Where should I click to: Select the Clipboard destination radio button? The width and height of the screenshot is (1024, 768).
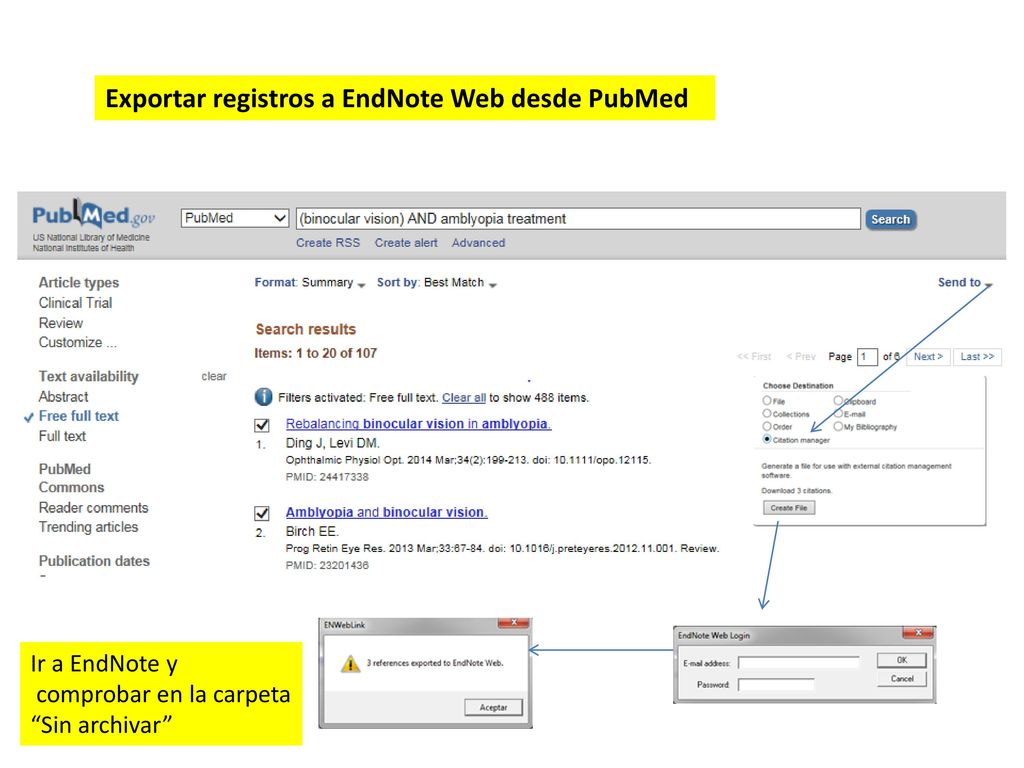(x=838, y=400)
